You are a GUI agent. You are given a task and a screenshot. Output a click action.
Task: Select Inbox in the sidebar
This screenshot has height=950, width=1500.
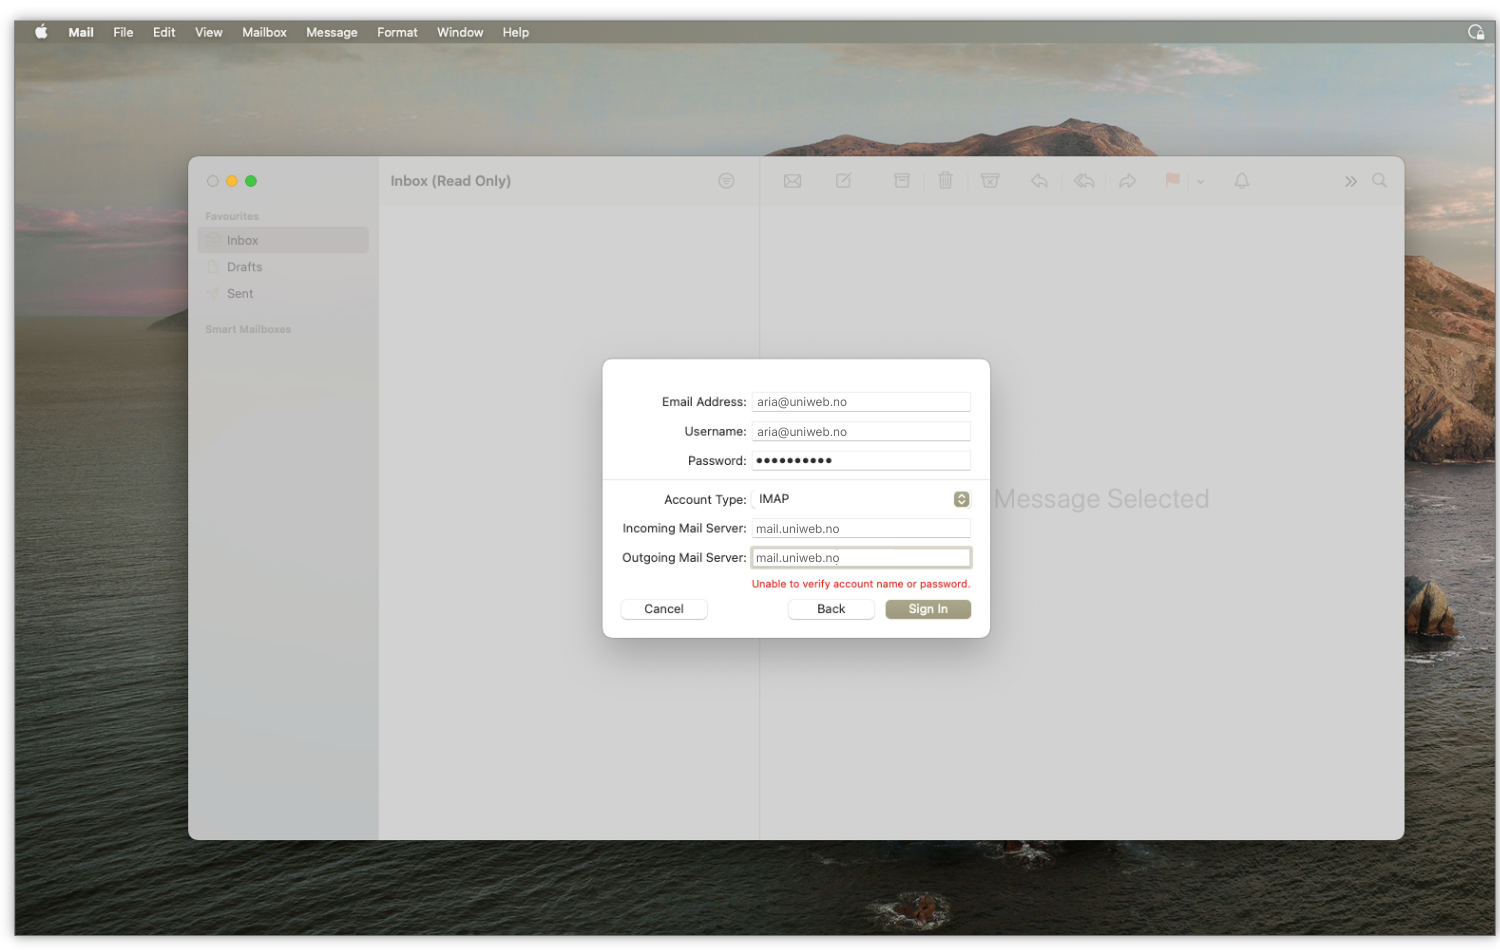click(283, 240)
